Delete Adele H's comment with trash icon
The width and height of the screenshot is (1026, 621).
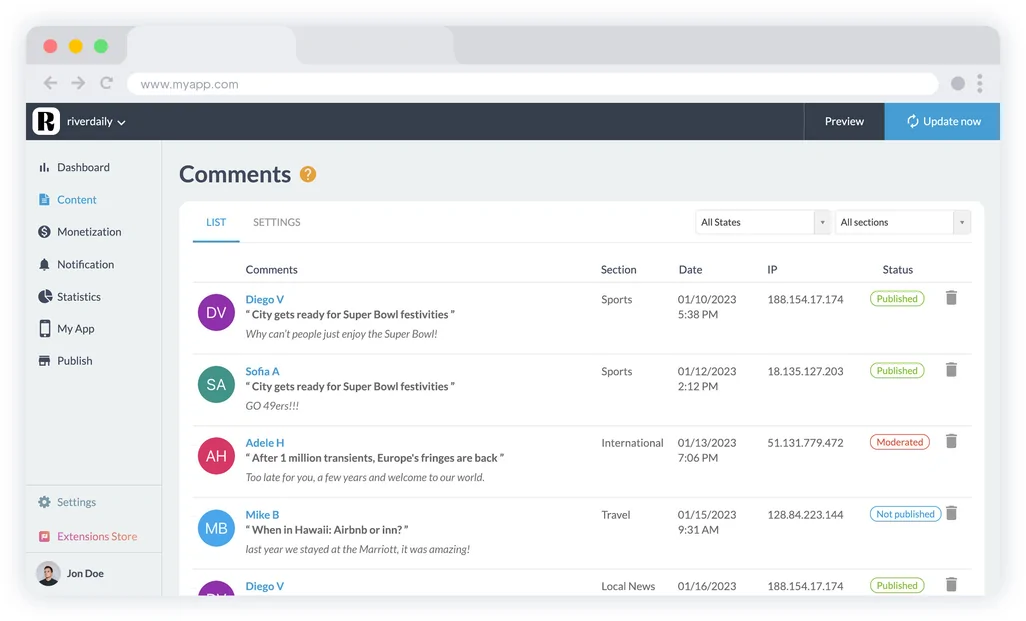951,441
